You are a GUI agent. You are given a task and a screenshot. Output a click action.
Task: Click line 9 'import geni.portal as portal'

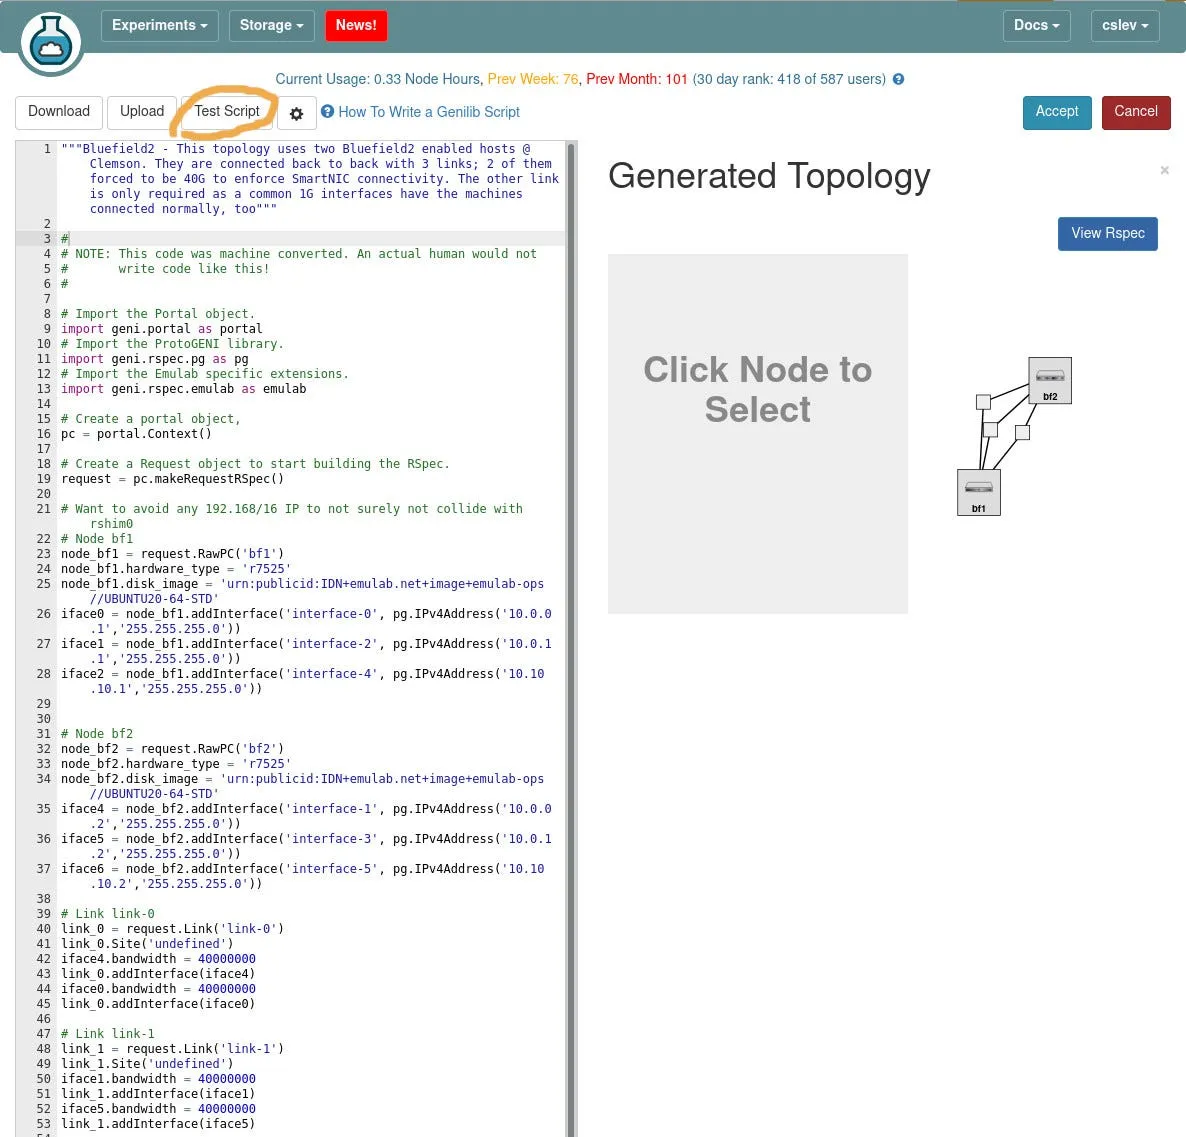pos(162,329)
